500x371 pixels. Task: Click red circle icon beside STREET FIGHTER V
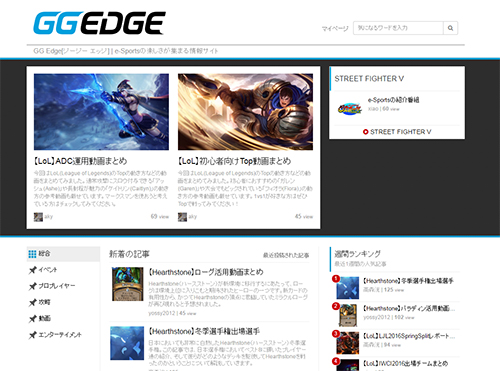[366, 132]
